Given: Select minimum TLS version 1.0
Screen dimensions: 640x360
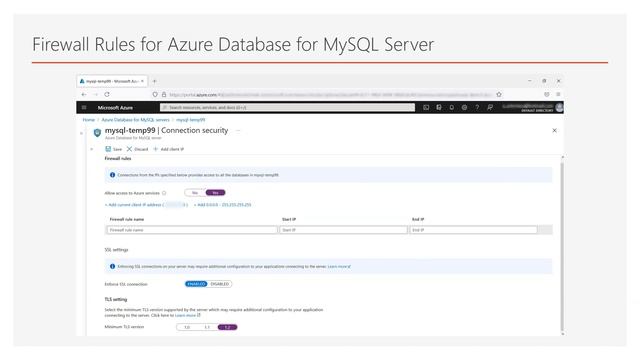Looking at the screenshot, I should pyautogui.click(x=187, y=327).
